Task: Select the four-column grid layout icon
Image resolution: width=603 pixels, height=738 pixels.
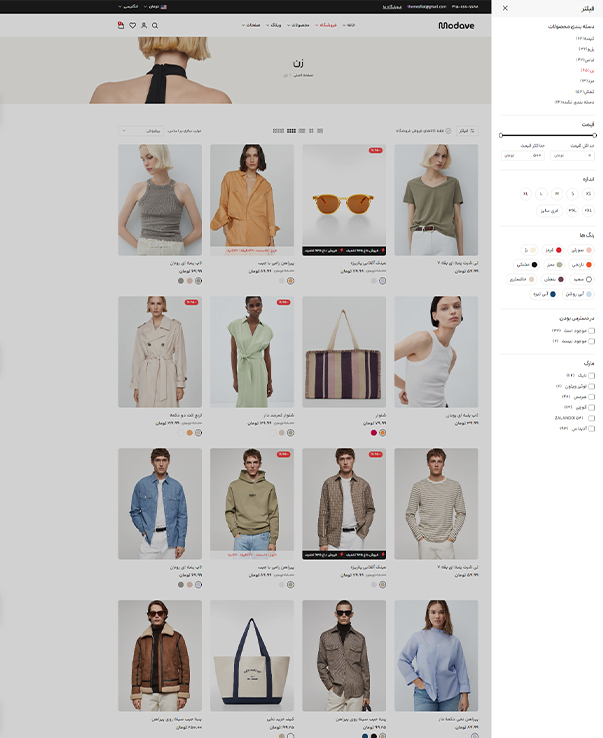Action: [291, 131]
